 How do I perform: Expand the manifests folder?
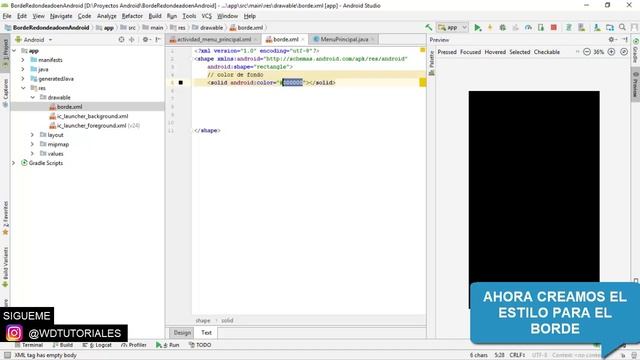pos(23,60)
